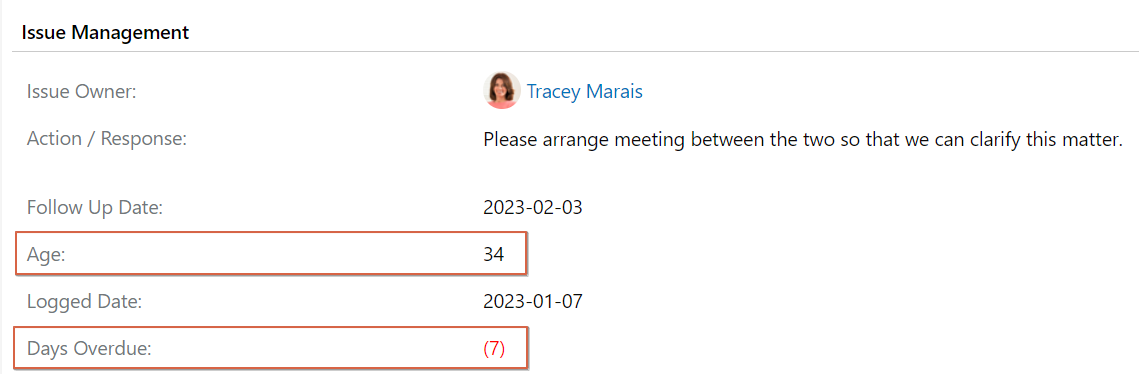
Task: Open Tracey Marais profile link
Action: (x=585, y=92)
